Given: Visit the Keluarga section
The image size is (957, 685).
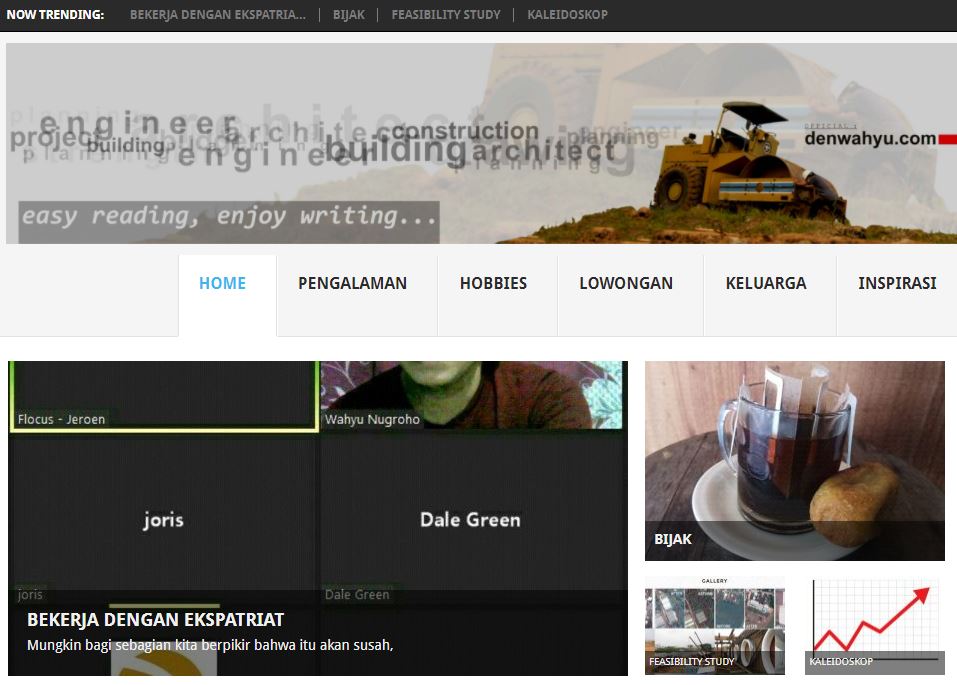Looking at the screenshot, I should (x=766, y=283).
